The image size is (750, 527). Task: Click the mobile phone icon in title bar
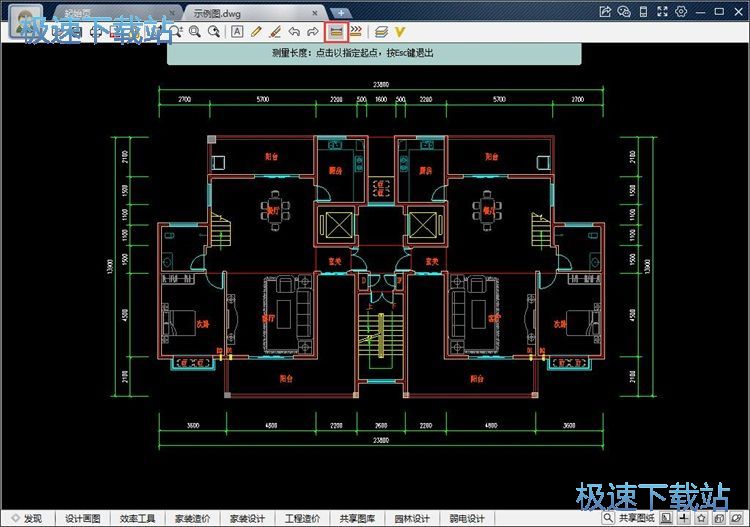[643, 11]
